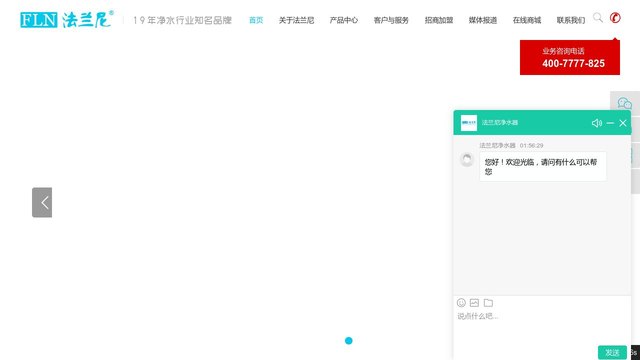640x360 pixels.
Task: Open 首页 menu item
Action: [256, 20]
